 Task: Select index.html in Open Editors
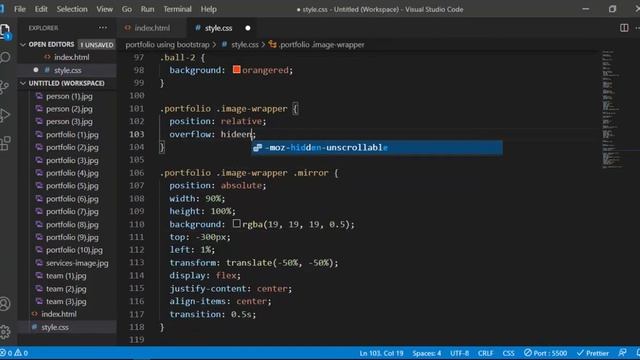click(x=67, y=57)
